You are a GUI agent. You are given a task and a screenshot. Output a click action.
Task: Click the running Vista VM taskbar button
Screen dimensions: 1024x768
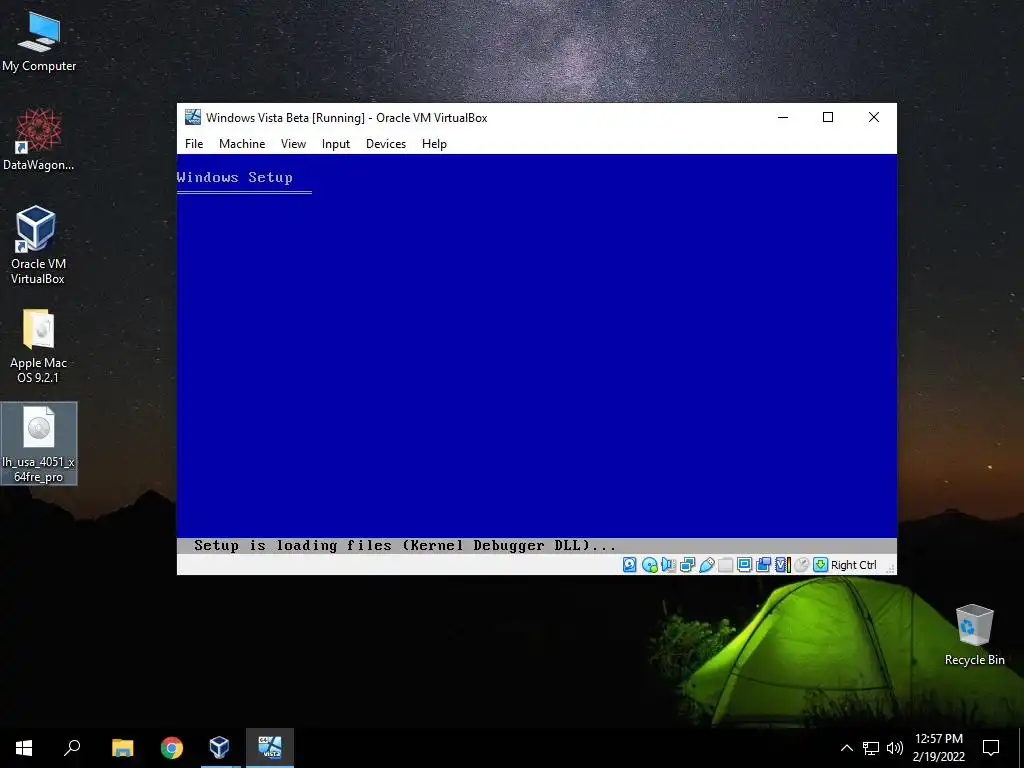point(270,748)
